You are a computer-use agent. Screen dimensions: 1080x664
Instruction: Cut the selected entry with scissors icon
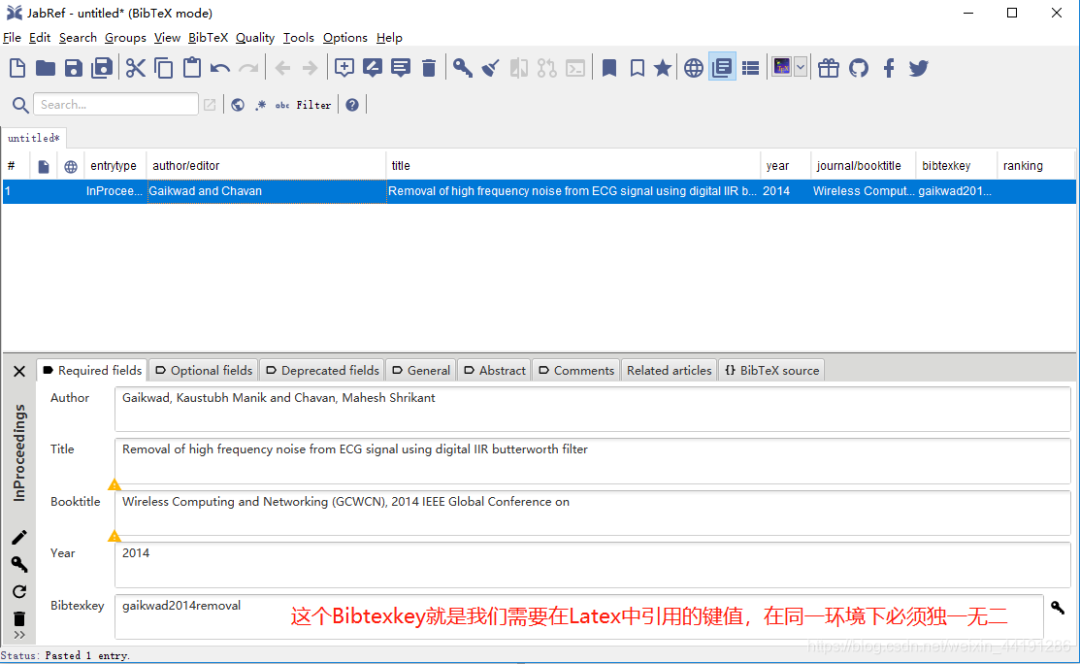click(x=136, y=68)
